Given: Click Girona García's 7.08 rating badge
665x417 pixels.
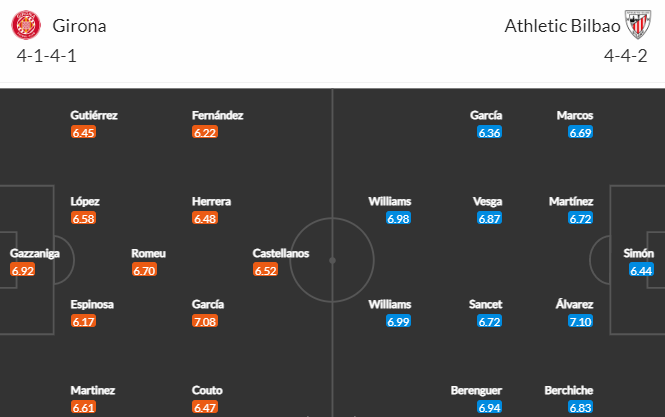Looking at the screenshot, I should [205, 322].
